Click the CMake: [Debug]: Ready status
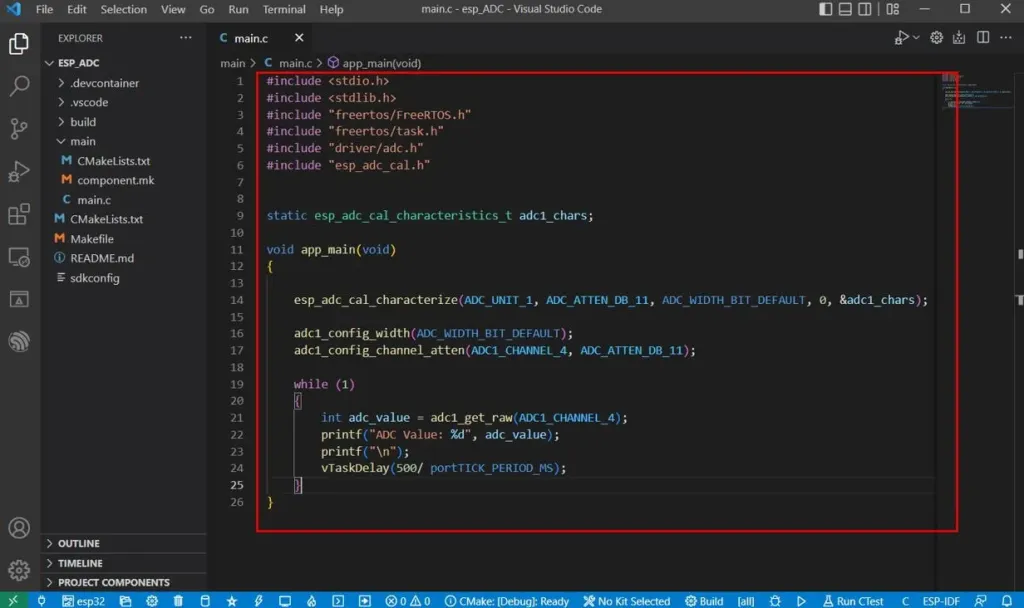Viewport: 1024px width, 608px height. point(507,601)
